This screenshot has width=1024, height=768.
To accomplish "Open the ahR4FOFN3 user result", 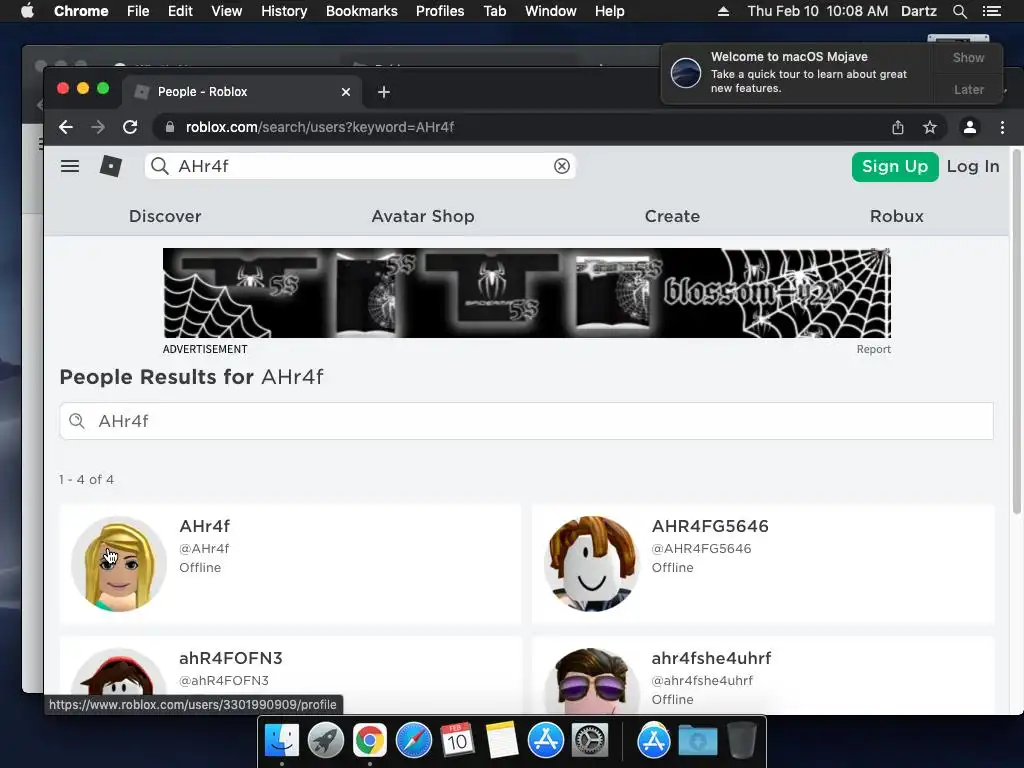I will tap(231, 658).
